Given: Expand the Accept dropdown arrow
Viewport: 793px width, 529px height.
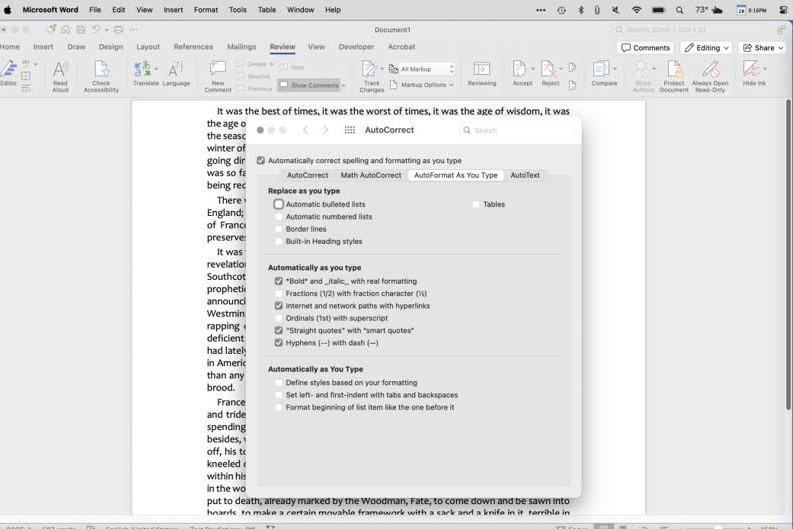Looking at the screenshot, I should coord(533,69).
